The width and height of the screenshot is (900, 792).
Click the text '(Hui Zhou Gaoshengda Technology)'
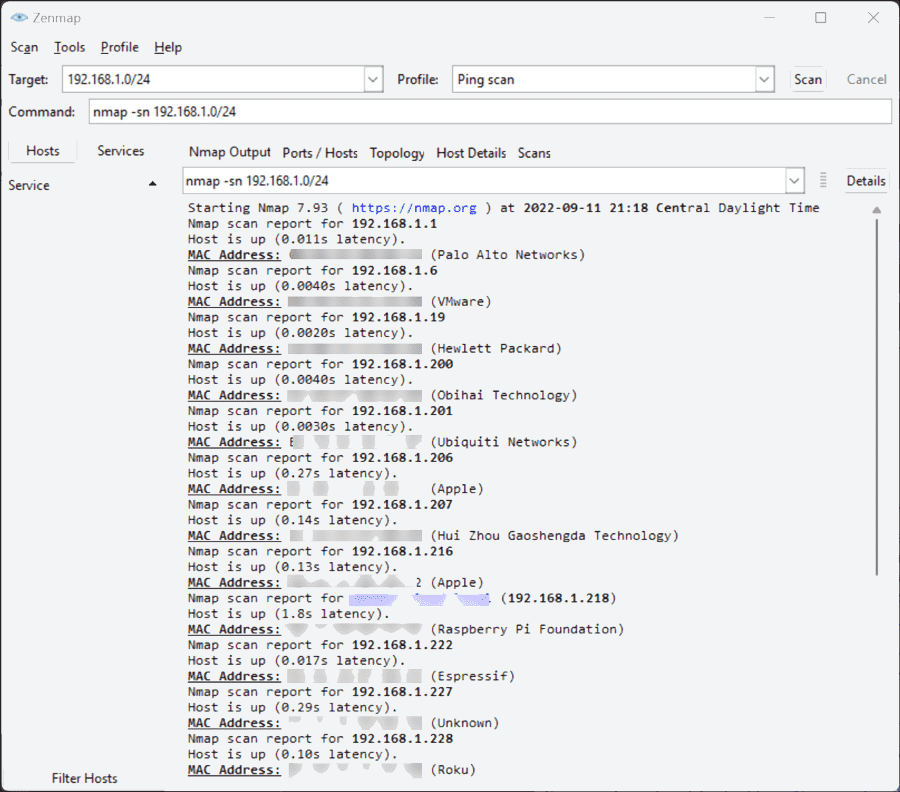[554, 536]
